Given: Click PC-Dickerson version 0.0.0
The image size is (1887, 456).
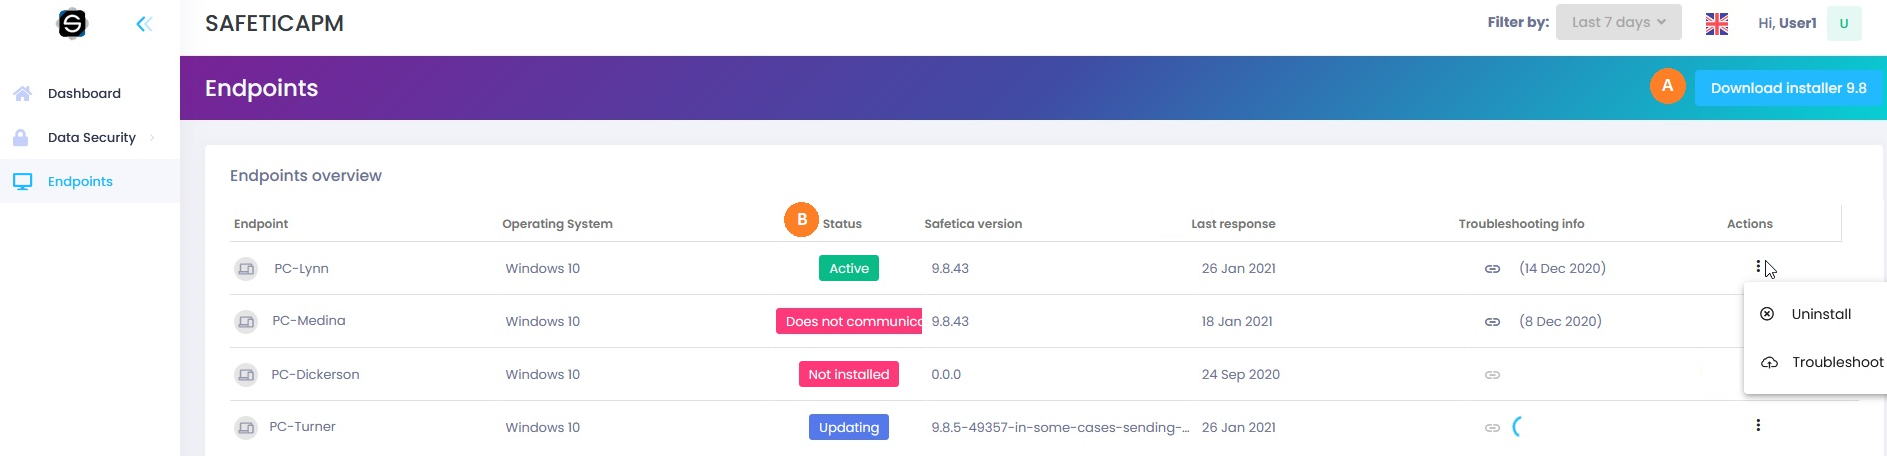Looking at the screenshot, I should (946, 374).
